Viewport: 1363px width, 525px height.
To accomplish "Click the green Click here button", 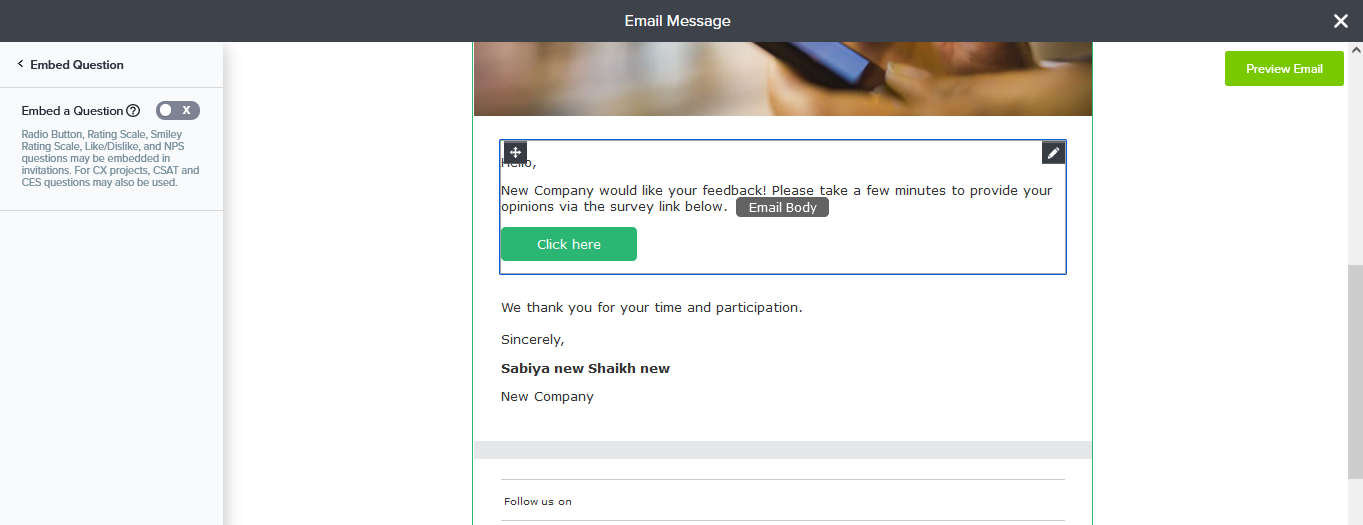I will (568, 244).
